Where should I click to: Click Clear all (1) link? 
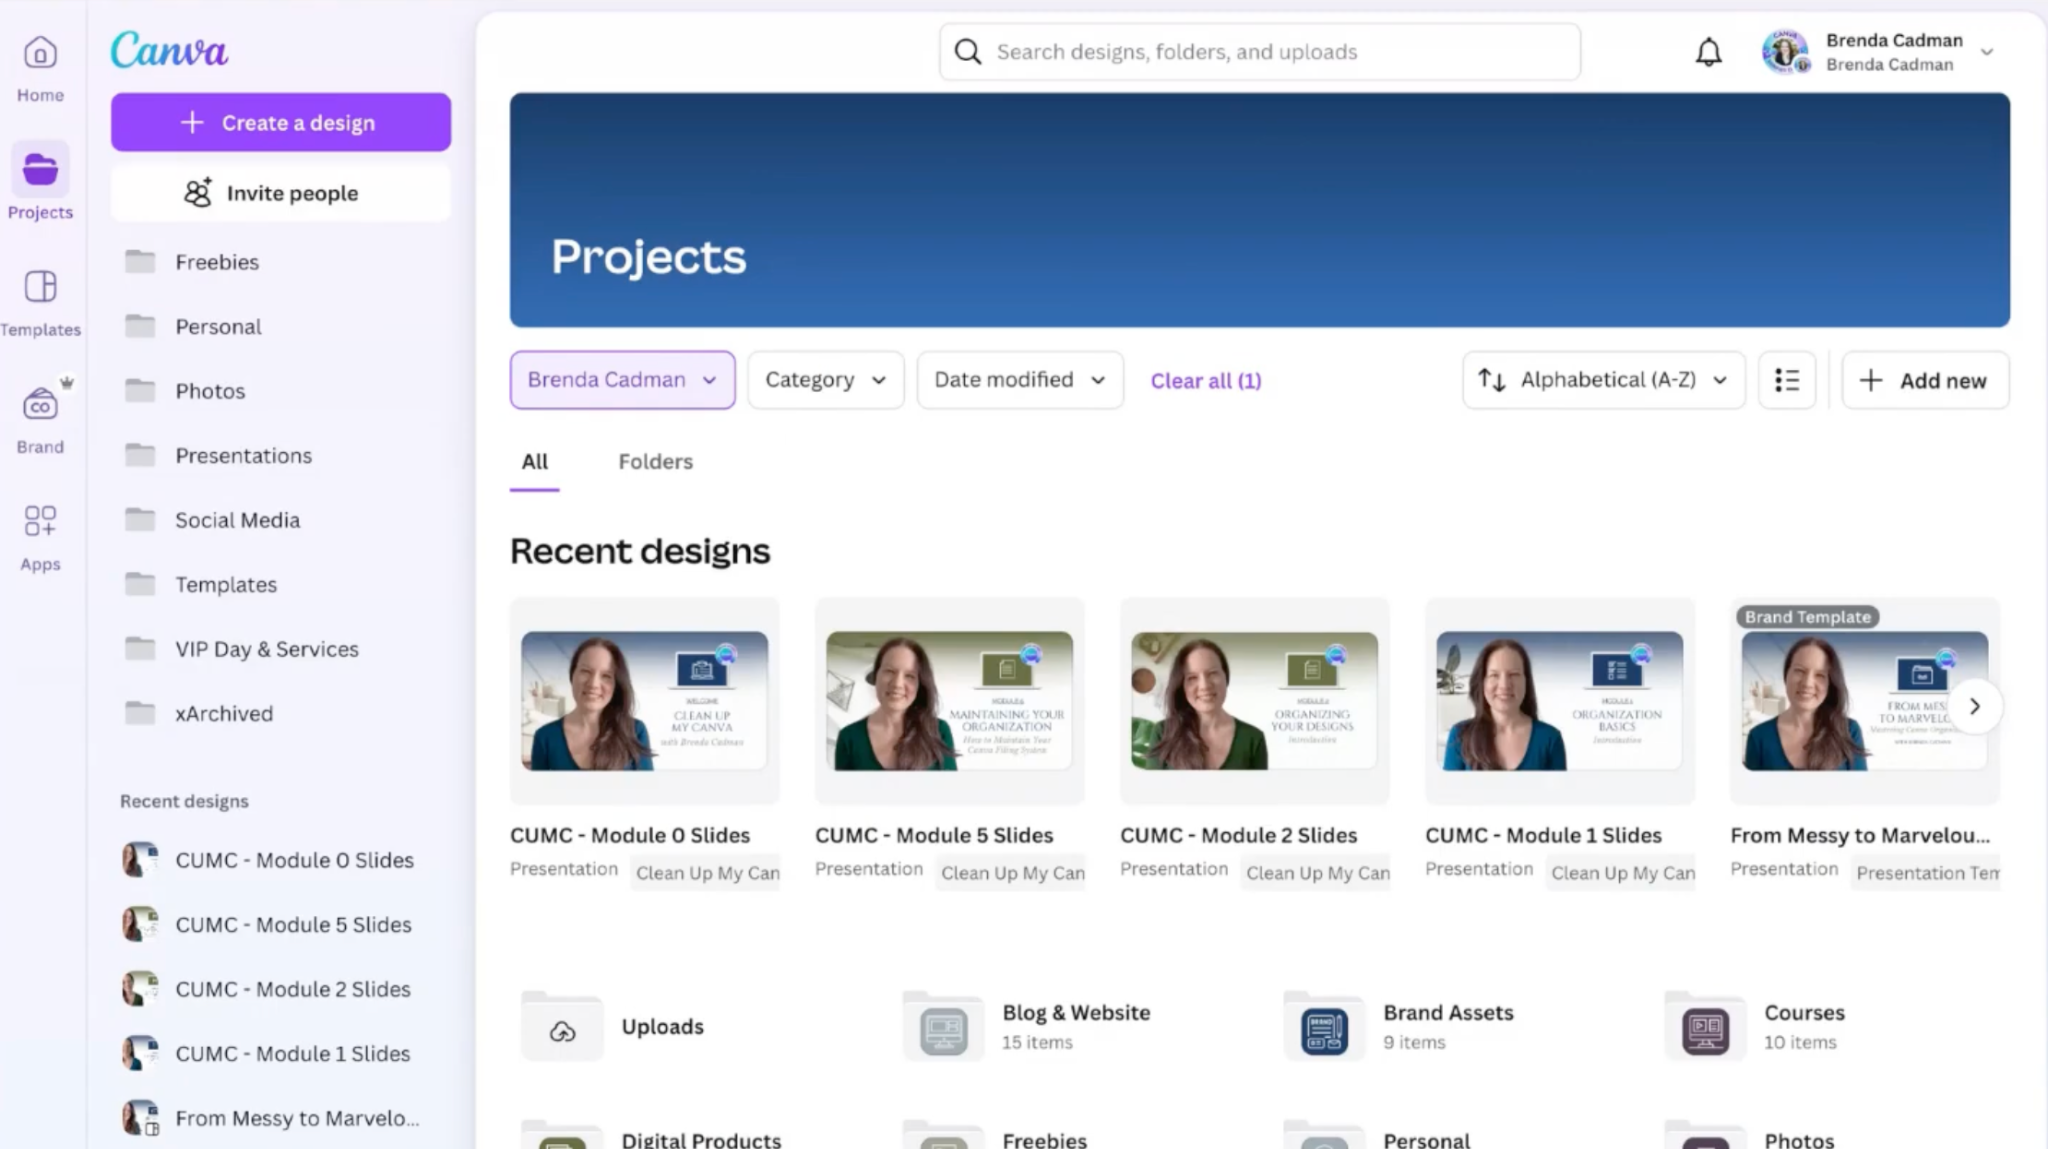coord(1206,381)
